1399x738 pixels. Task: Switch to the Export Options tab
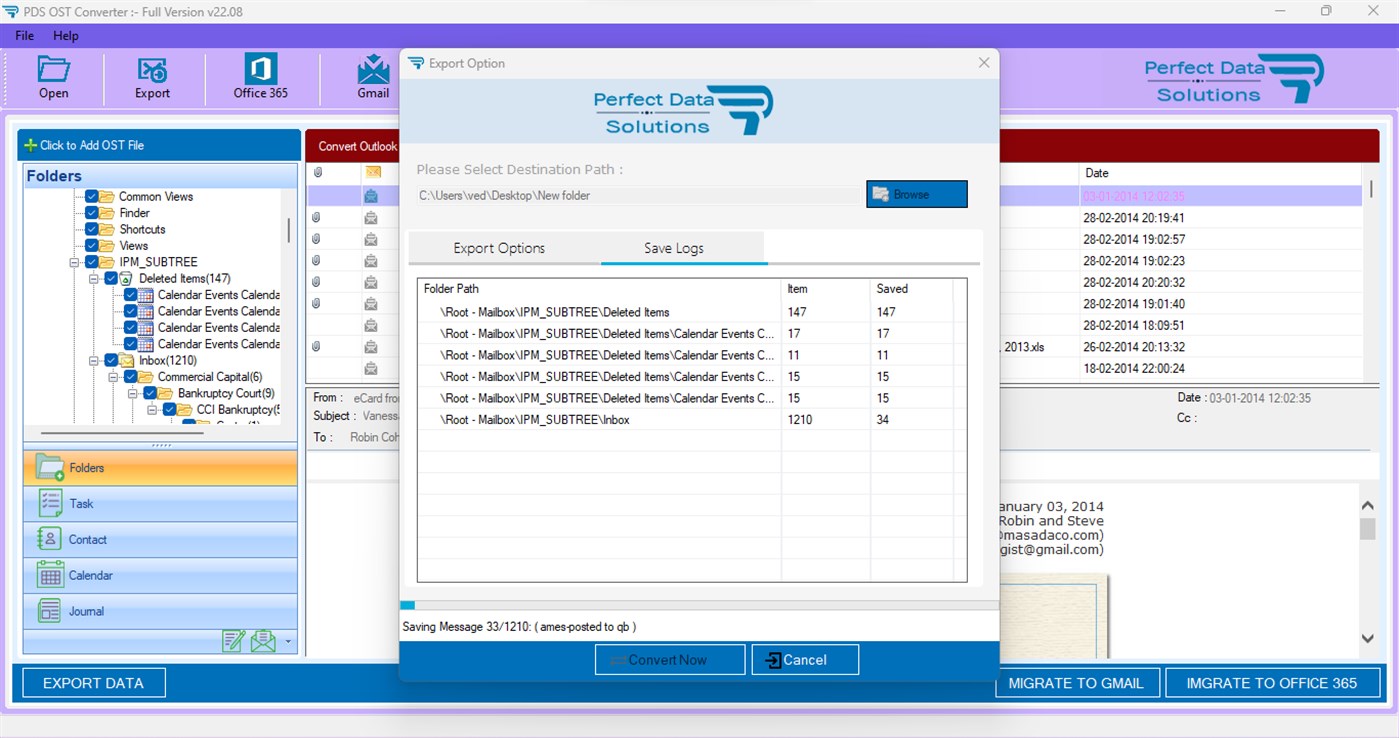[499, 247]
